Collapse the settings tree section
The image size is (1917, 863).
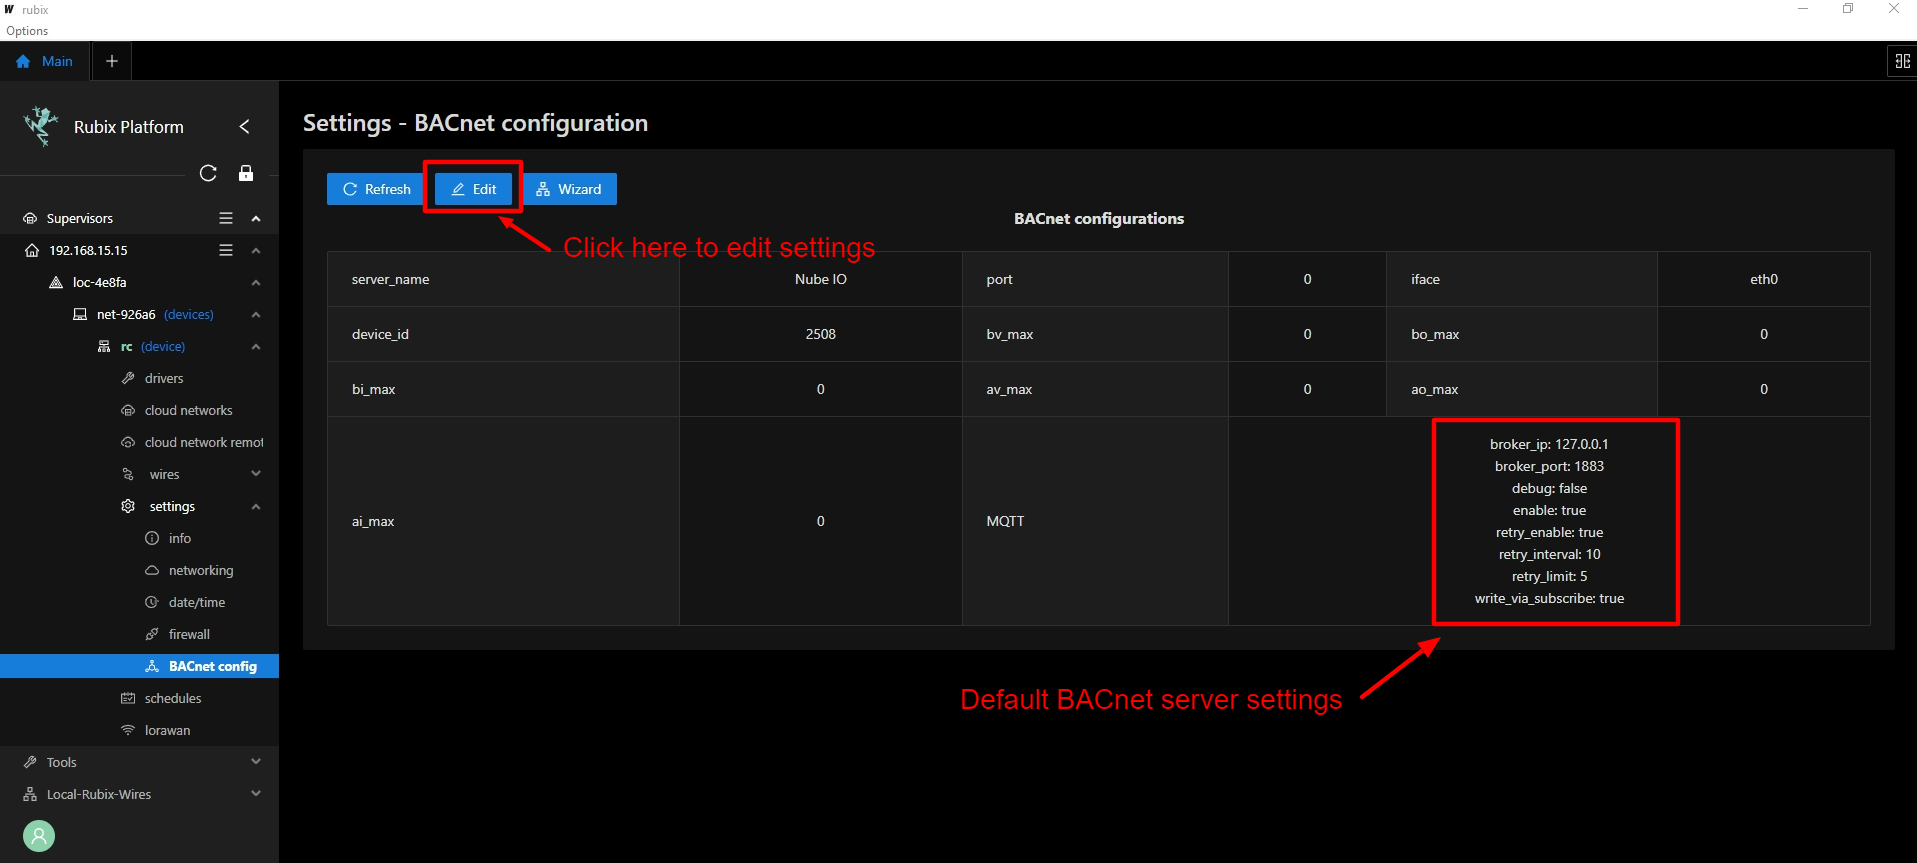[256, 506]
